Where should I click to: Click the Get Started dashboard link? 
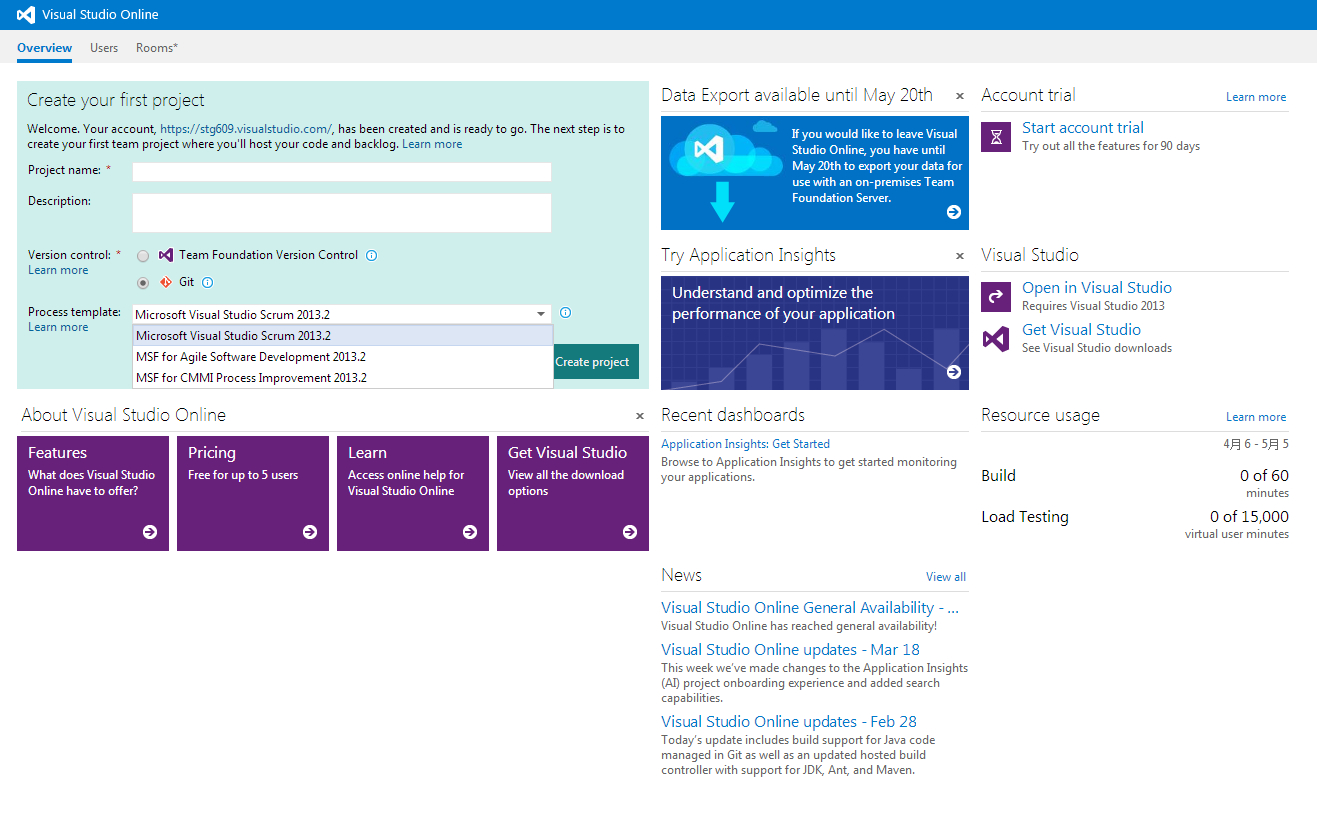click(x=801, y=444)
